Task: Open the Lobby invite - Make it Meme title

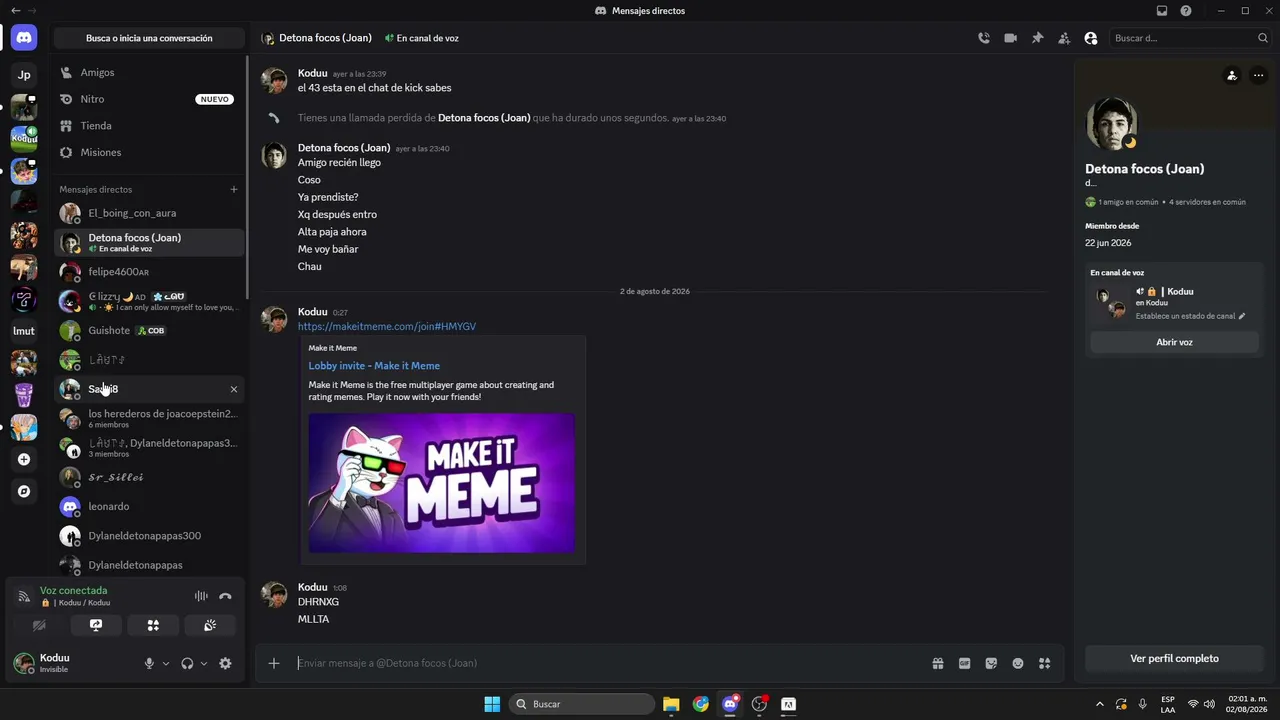Action: 374,366
